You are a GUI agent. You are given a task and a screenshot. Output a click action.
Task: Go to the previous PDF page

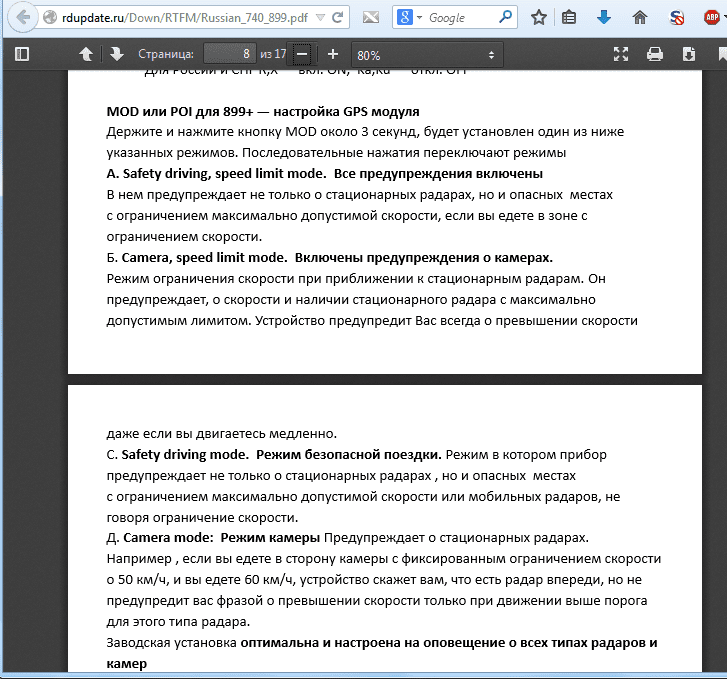click(86, 54)
